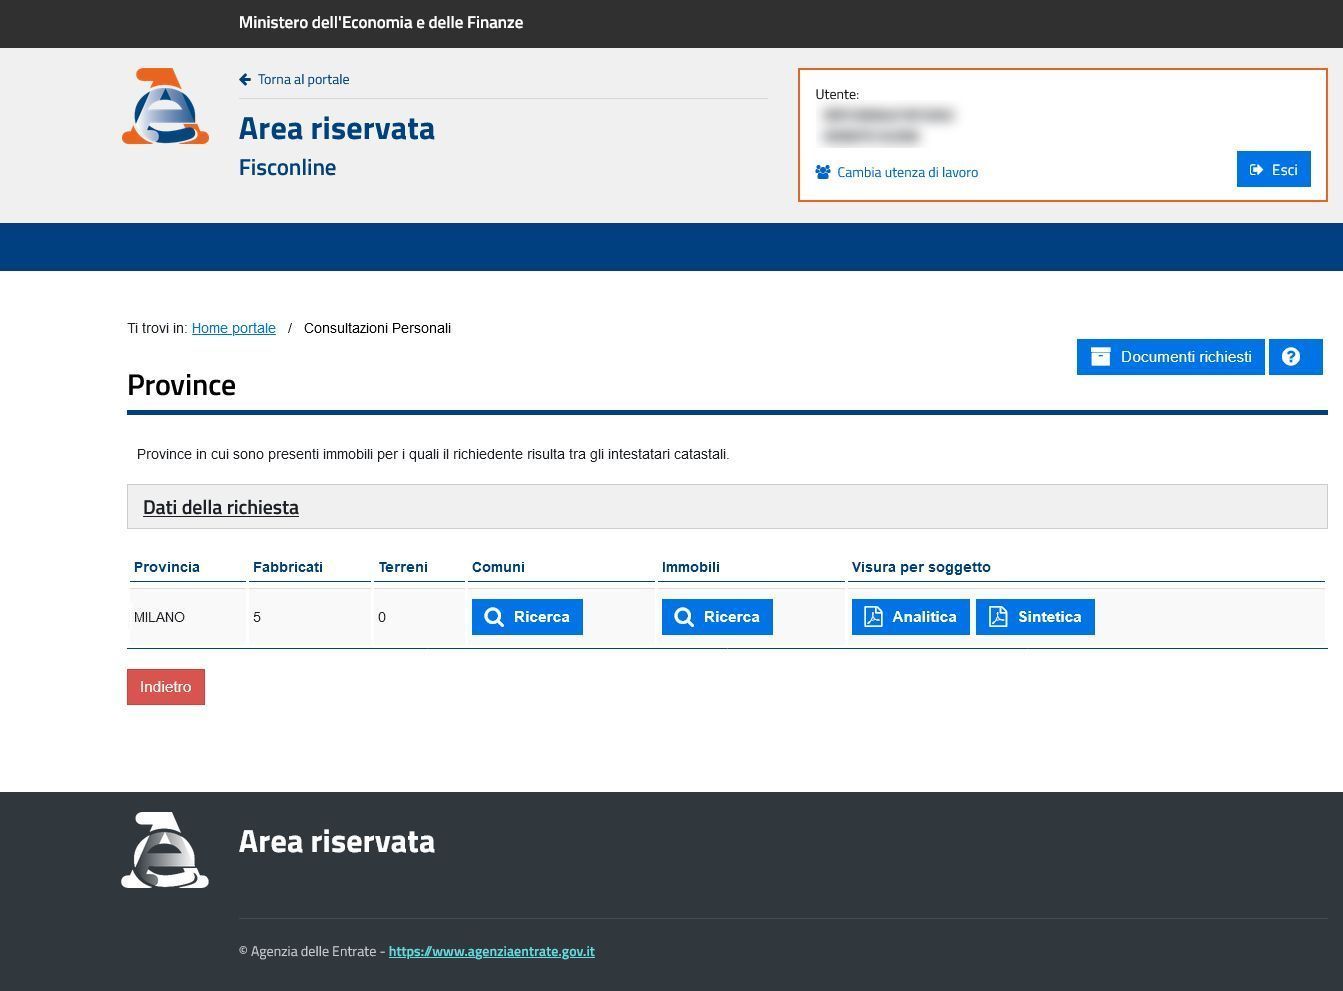
Task: Click the archive icon on Documenti richiesti
Action: pyautogui.click(x=1100, y=357)
